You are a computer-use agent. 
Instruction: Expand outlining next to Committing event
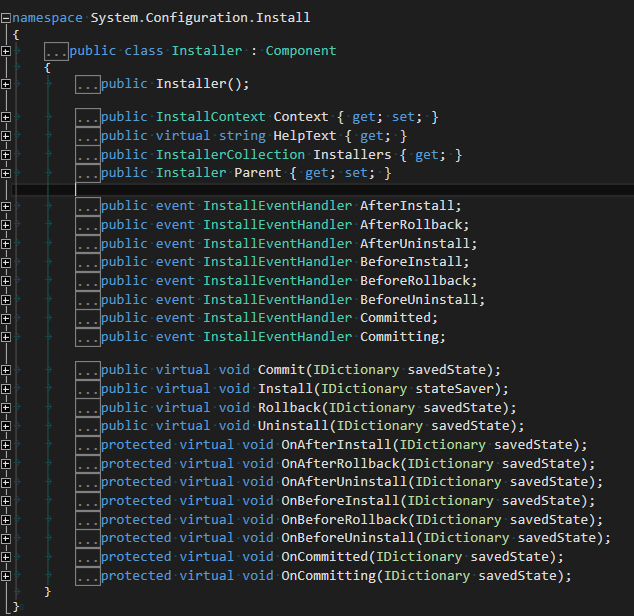coord(6,337)
